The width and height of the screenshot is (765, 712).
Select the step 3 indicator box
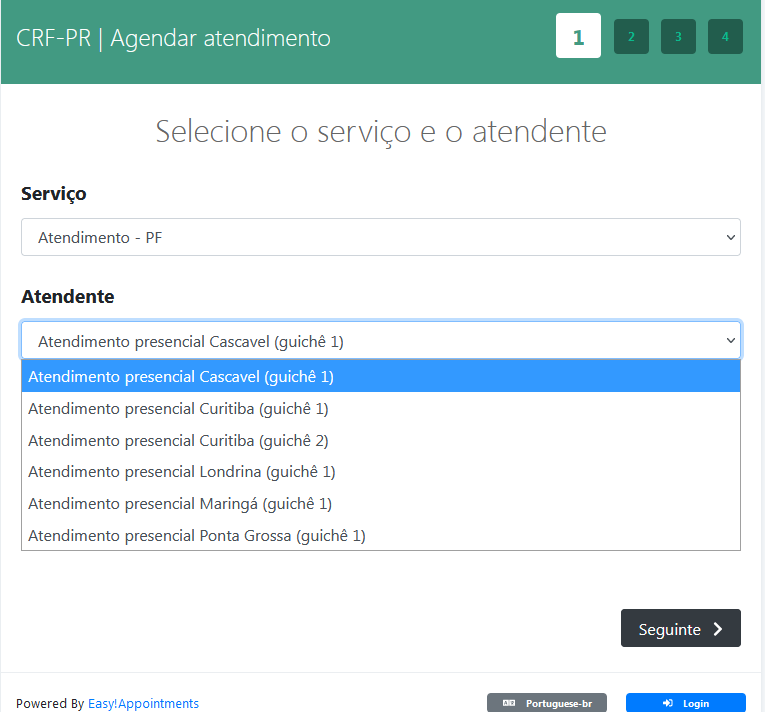pyautogui.click(x=678, y=36)
